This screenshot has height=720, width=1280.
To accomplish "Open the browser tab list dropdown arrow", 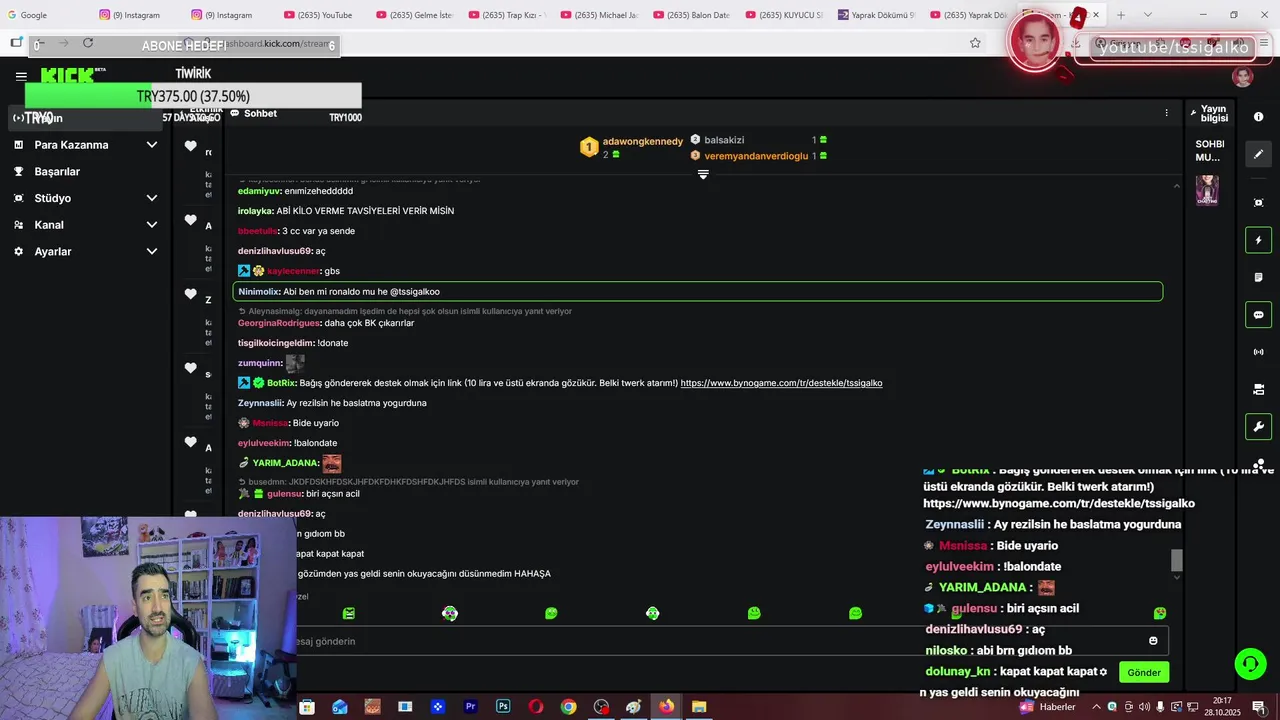I will pos(1147,15).
